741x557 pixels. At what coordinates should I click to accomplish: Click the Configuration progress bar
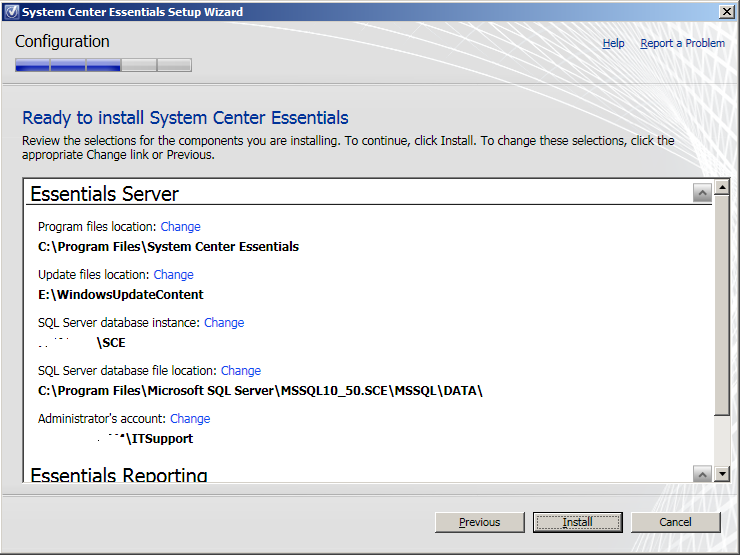[103, 66]
